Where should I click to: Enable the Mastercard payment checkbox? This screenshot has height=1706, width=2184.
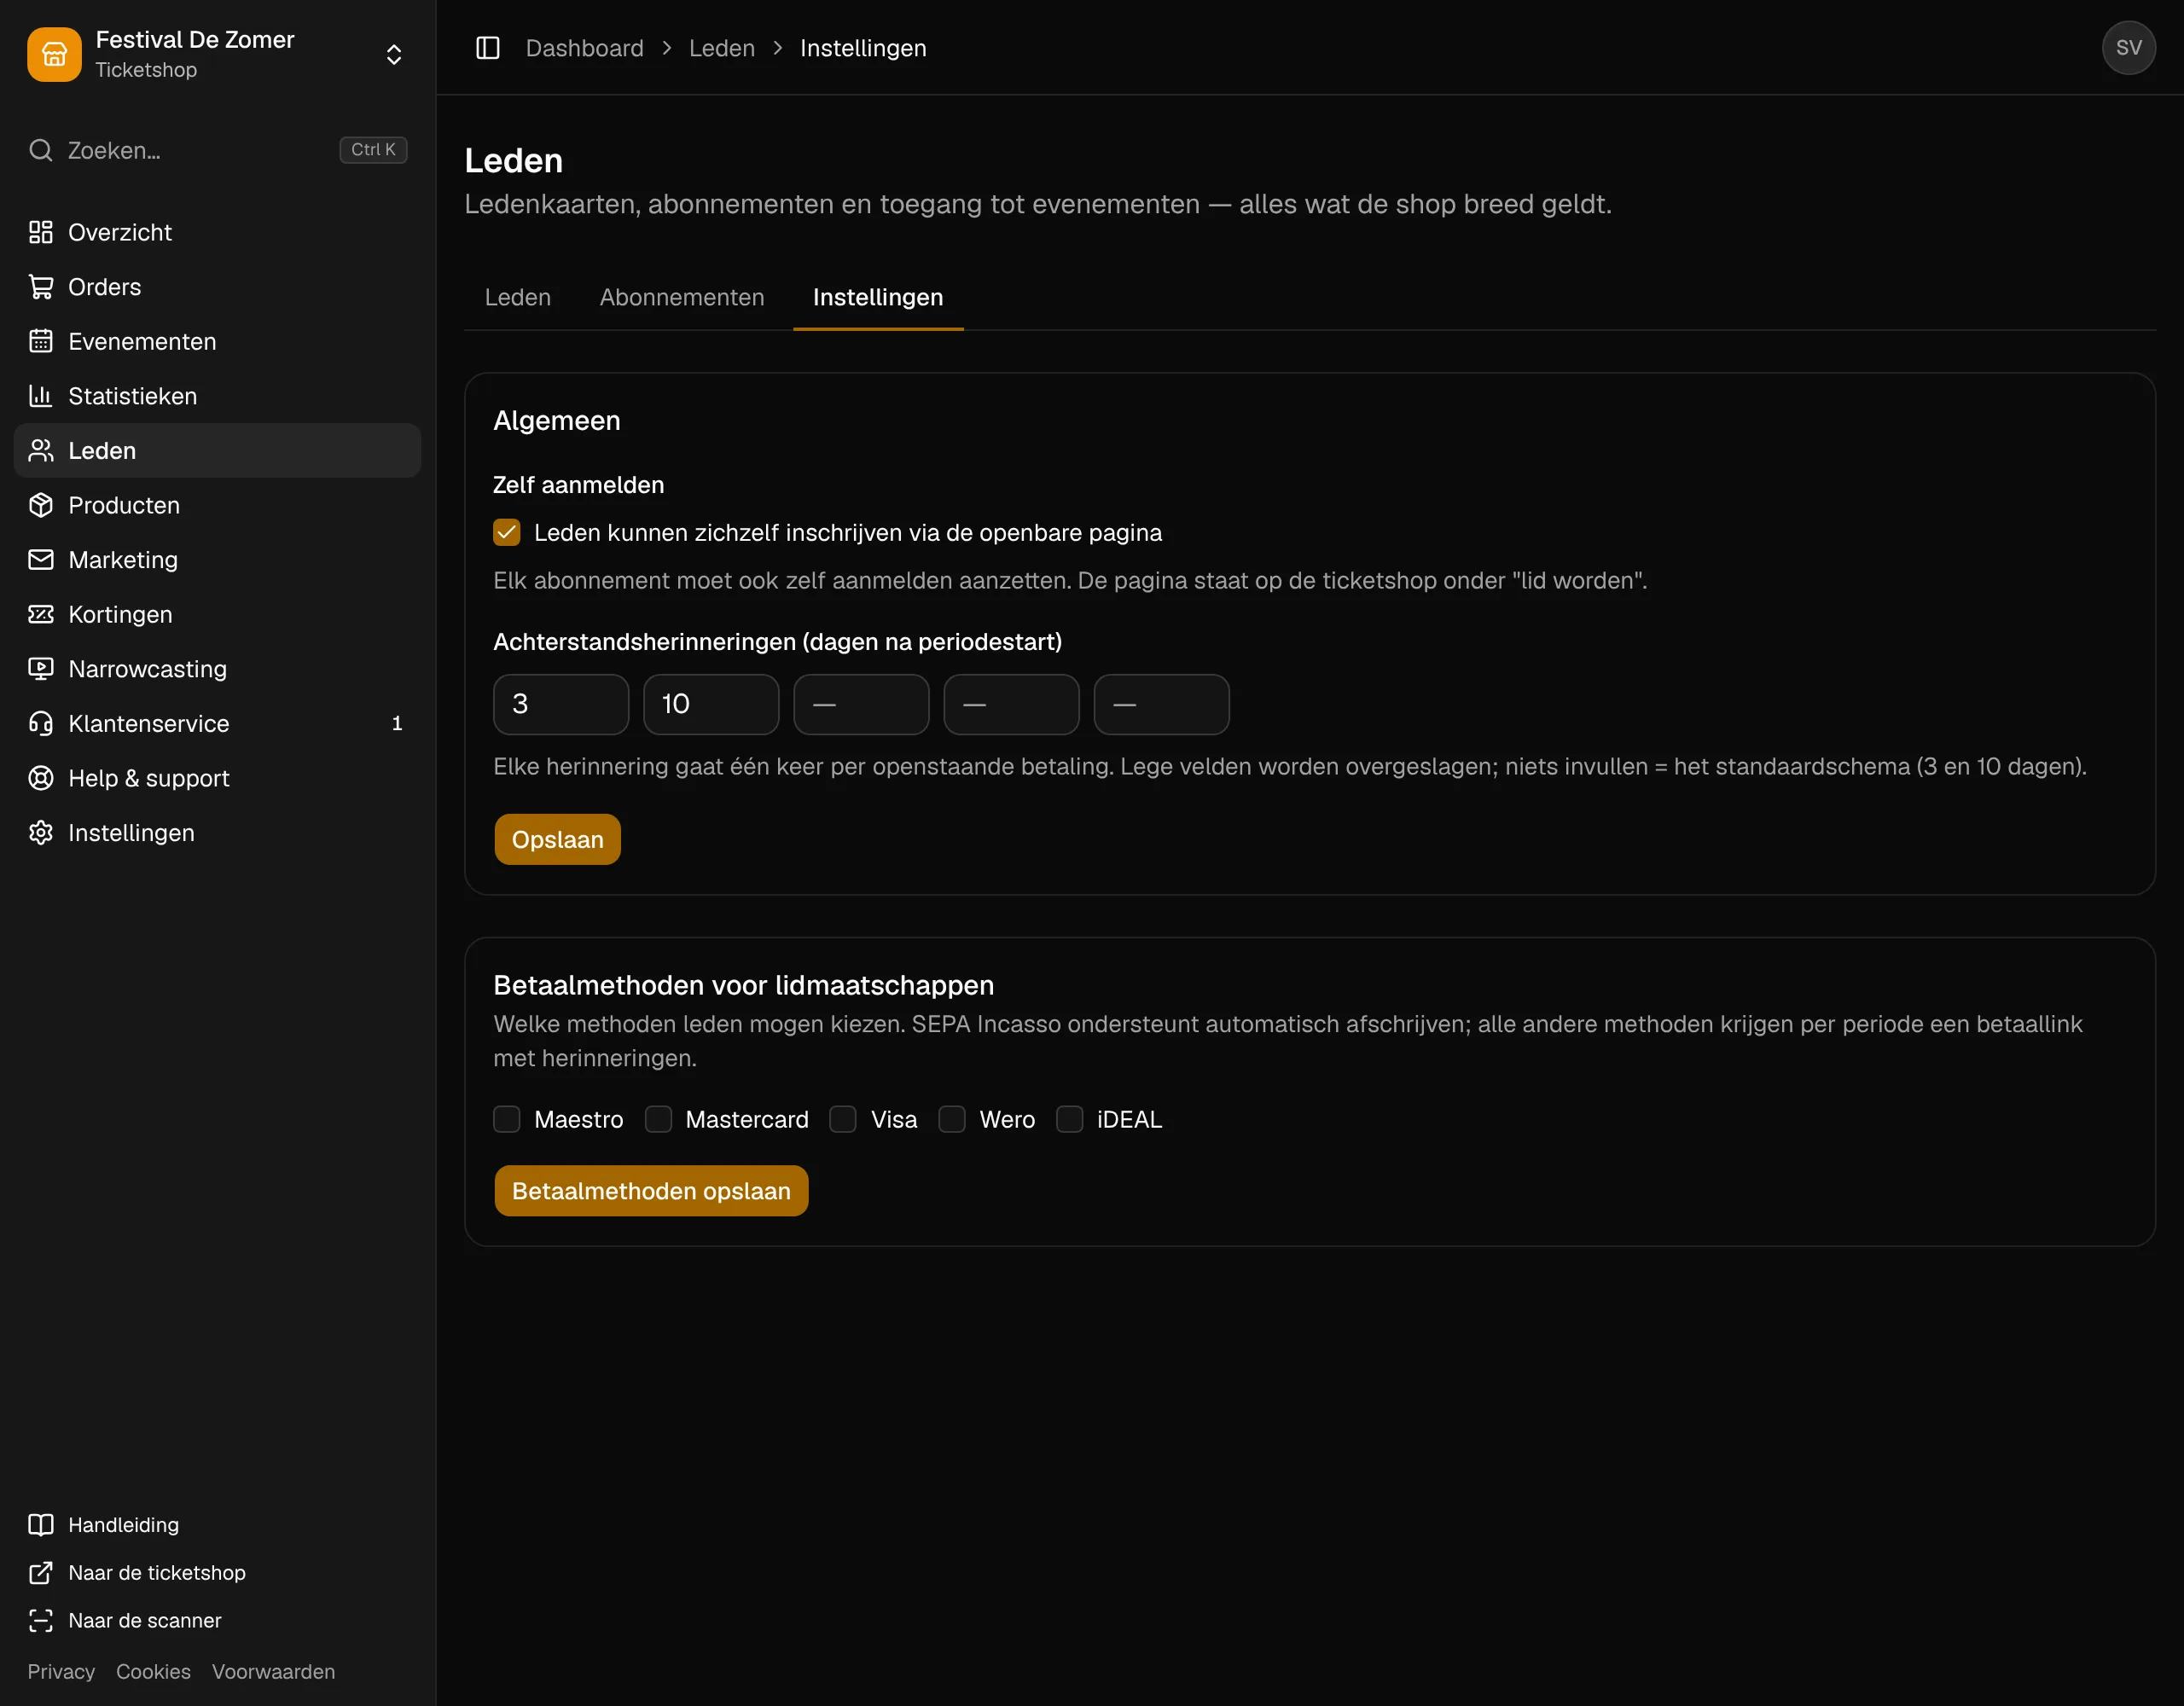pos(658,1119)
